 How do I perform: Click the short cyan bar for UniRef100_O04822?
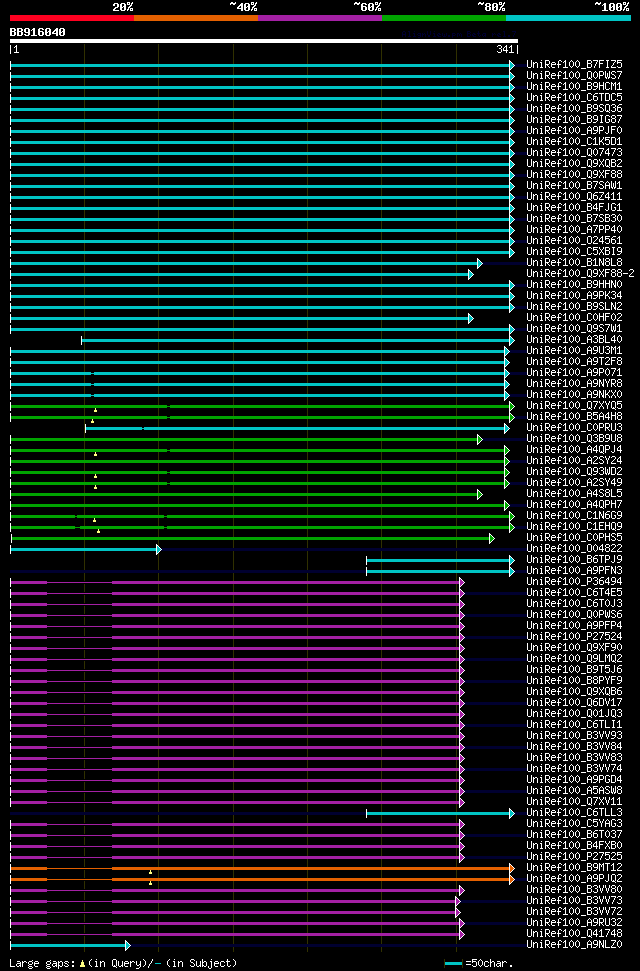(84, 549)
